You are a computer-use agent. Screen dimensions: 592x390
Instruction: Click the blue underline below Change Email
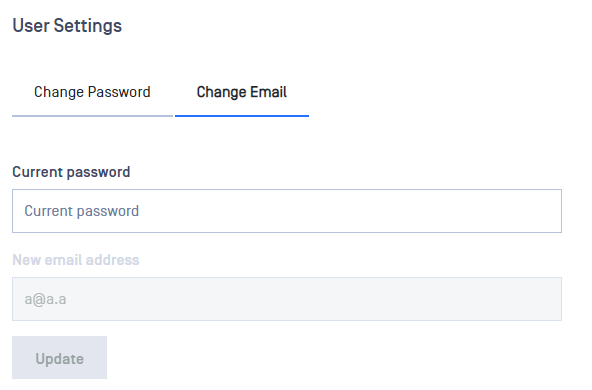[242, 116]
